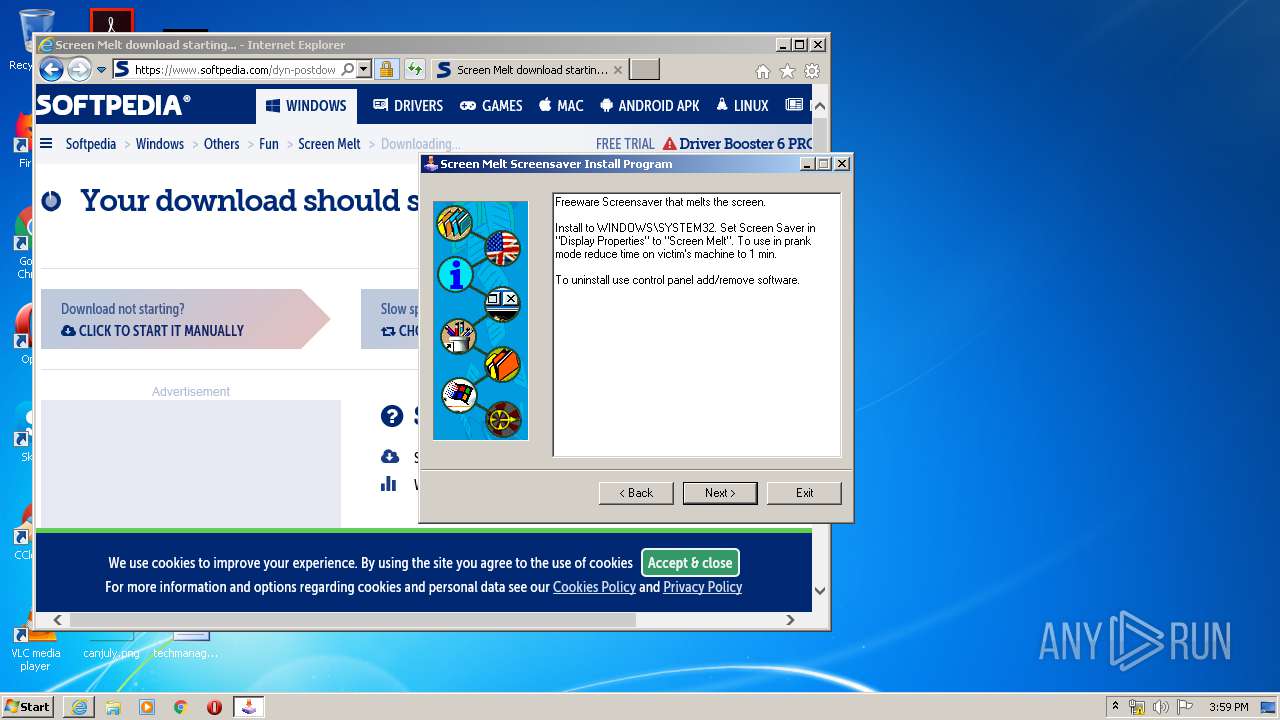The width and height of the screenshot is (1280, 720).
Task: Click the Screen Melt installer taskbar icon
Action: coord(249,707)
